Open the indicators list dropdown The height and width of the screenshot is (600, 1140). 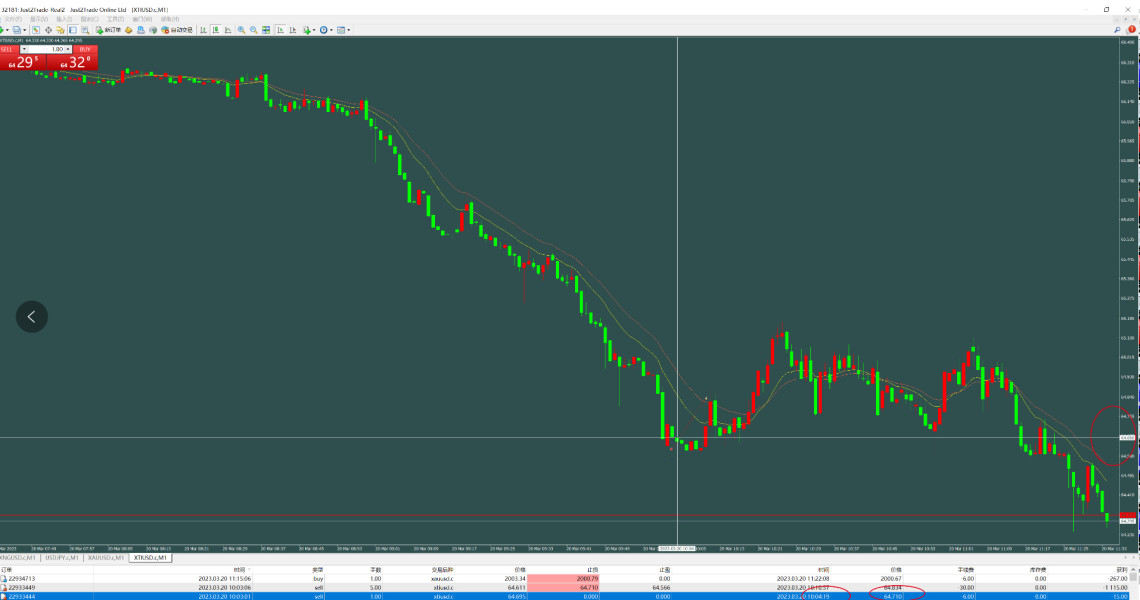[309, 30]
